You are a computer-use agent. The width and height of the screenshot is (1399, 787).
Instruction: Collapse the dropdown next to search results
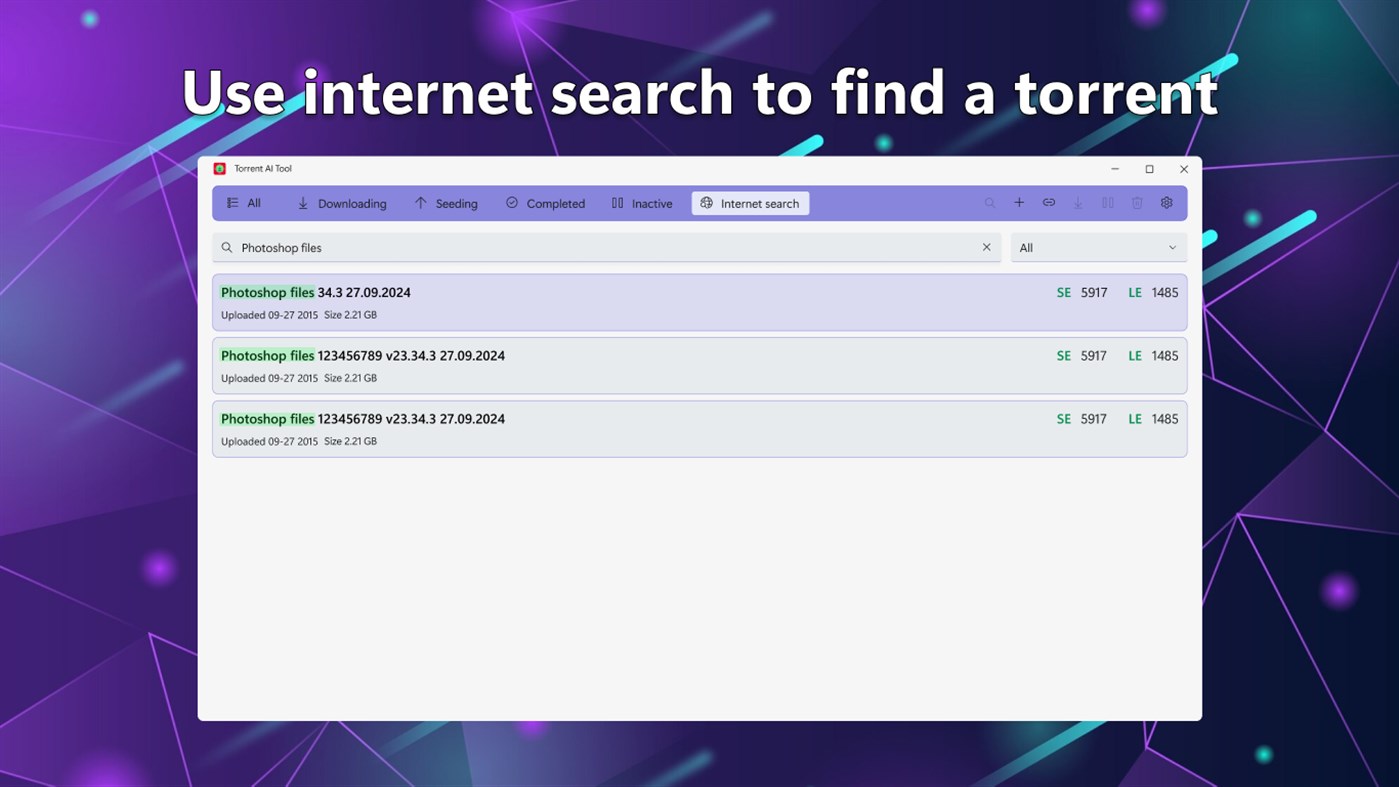pyautogui.click(x=1172, y=247)
